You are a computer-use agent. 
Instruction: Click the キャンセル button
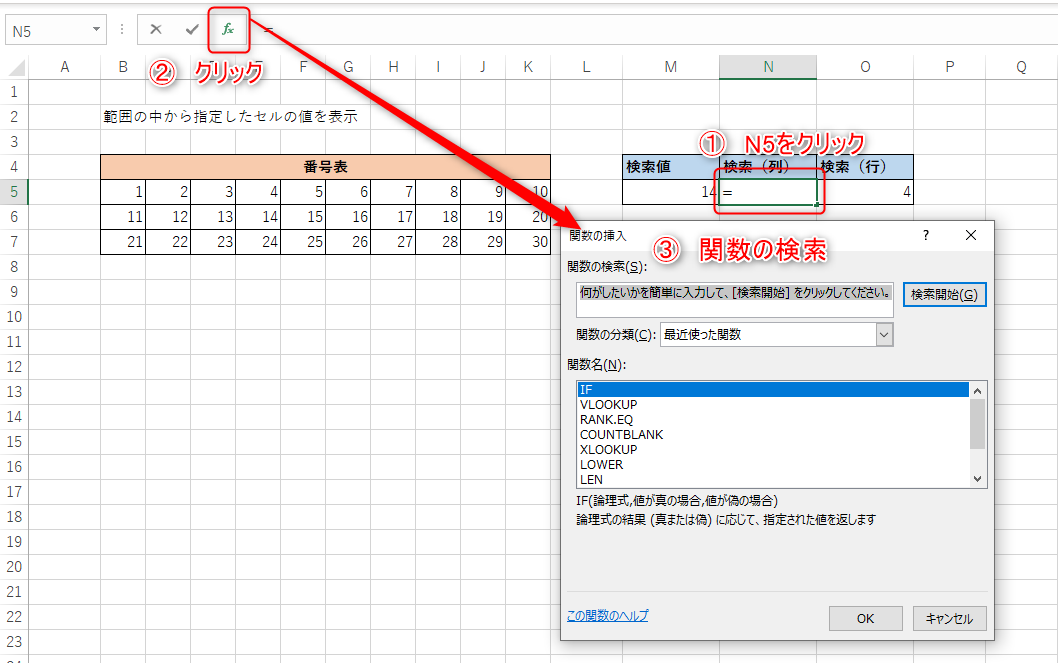click(949, 618)
